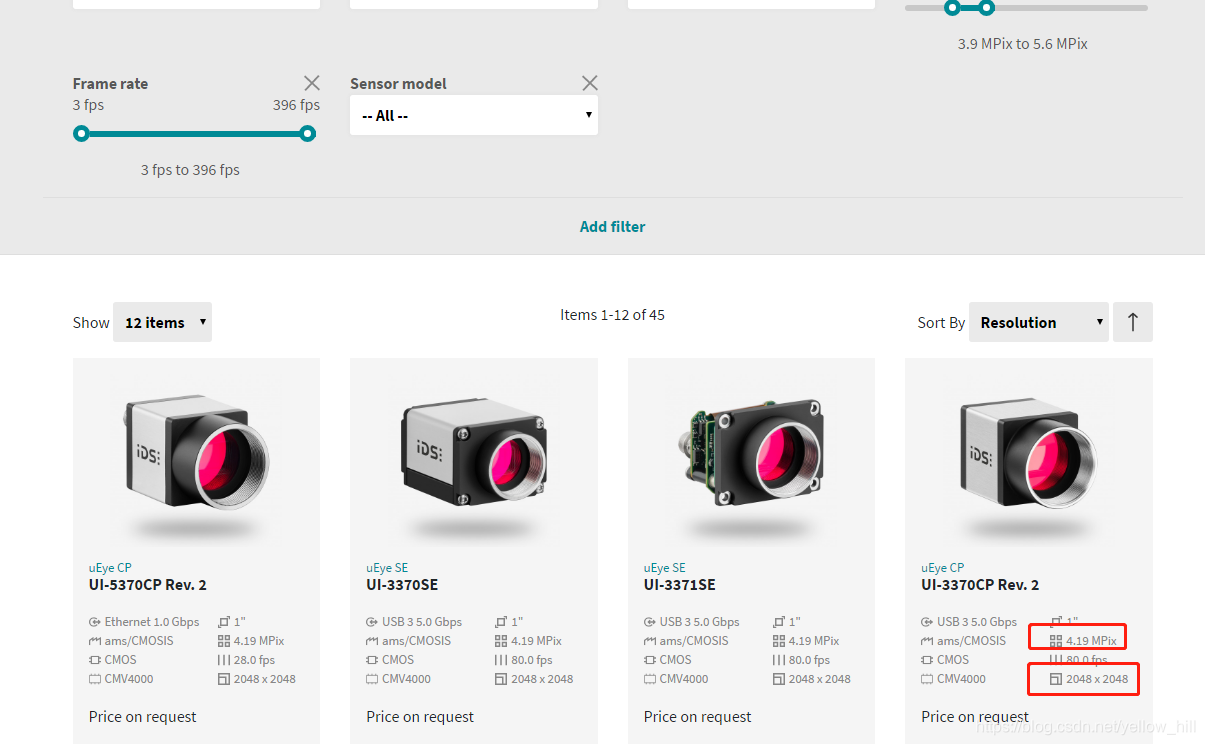
Task: Click 'Items 1-12 of 45' text
Action: click(613, 315)
